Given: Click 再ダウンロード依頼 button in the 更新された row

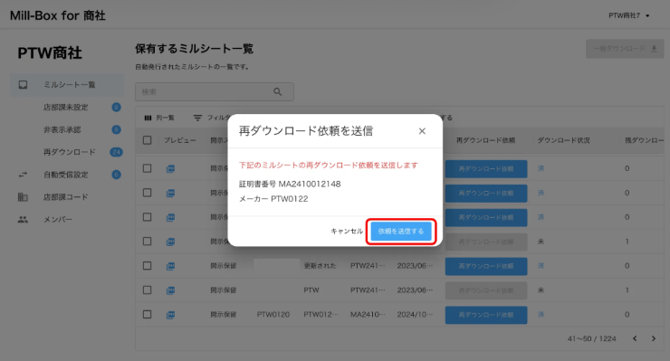Looking at the screenshot, I should (x=486, y=266).
